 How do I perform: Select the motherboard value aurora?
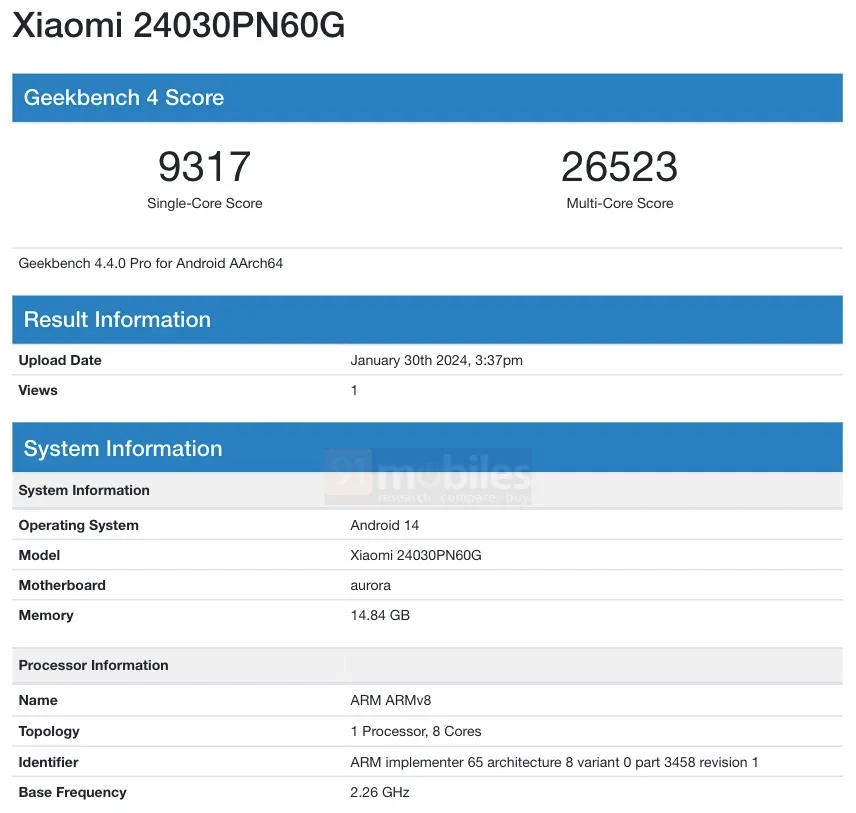tap(370, 585)
